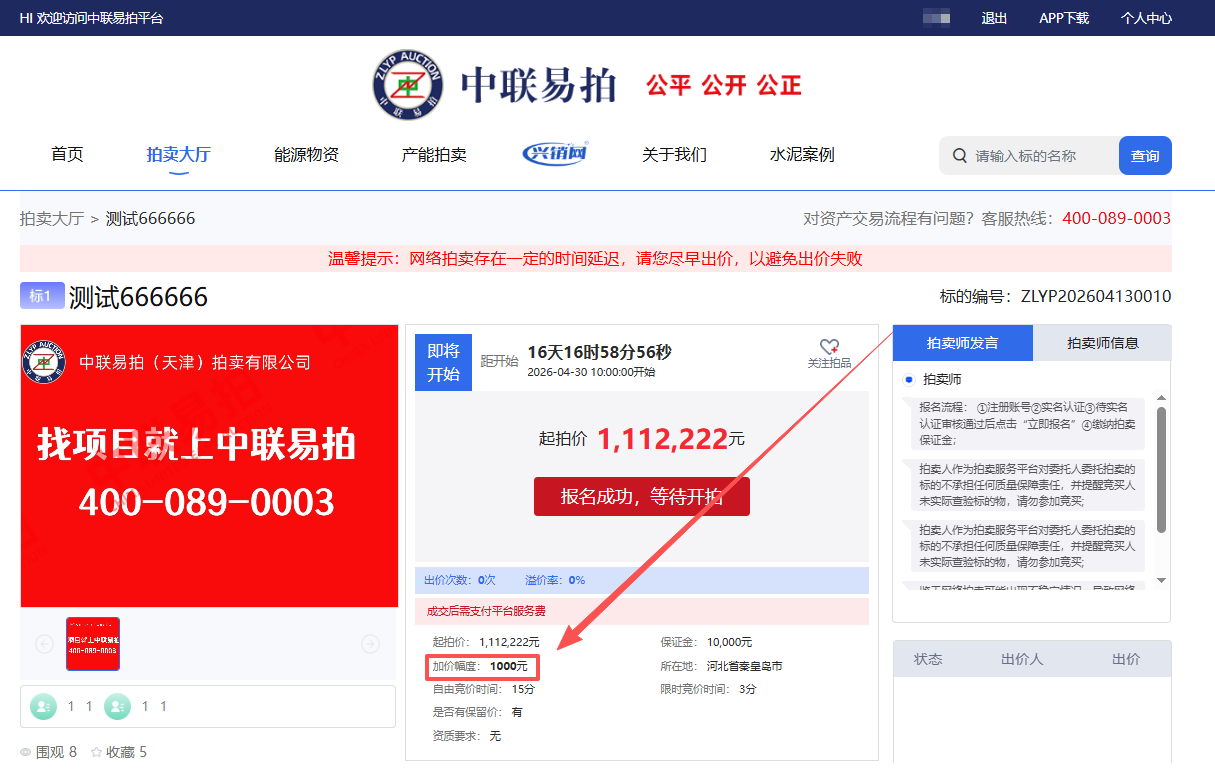Image resolution: width=1215 pixels, height=781 pixels.
Task: Click 状态 column header in bid table
Action: pos(928,659)
